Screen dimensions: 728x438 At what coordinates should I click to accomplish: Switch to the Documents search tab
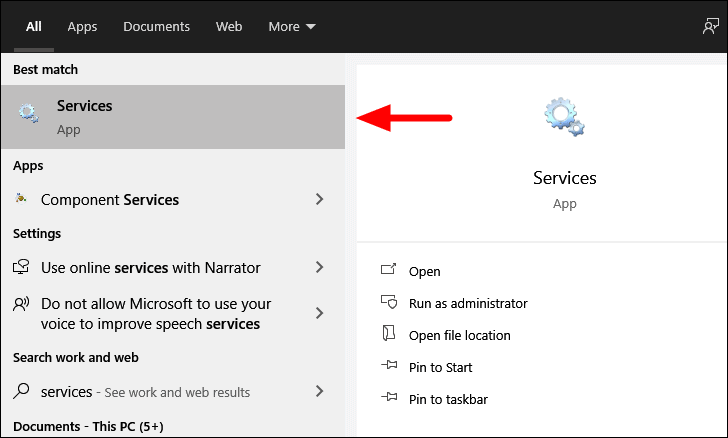tap(156, 26)
